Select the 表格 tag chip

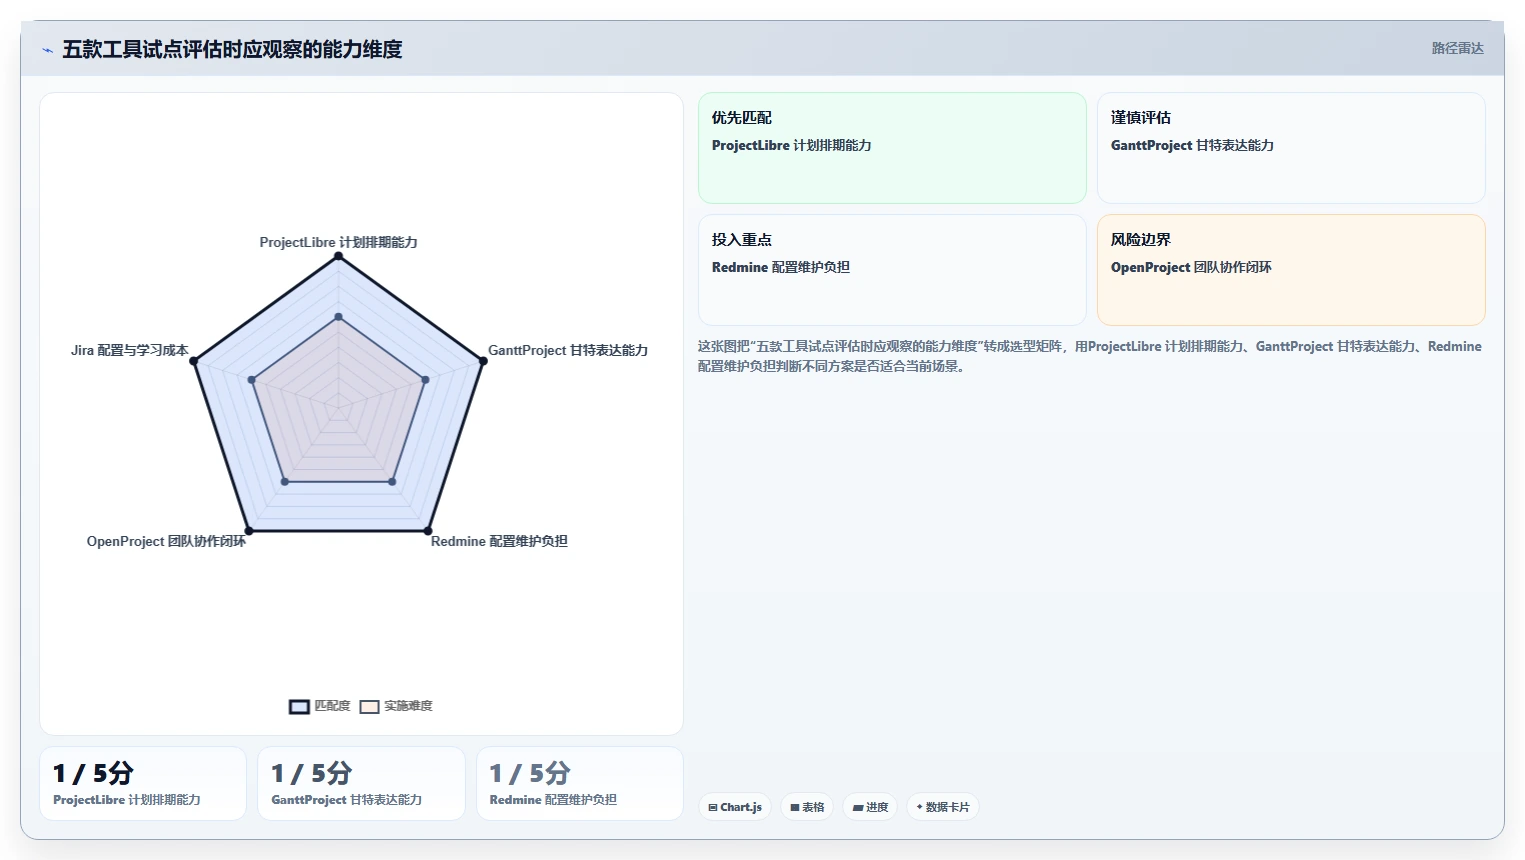coord(807,807)
